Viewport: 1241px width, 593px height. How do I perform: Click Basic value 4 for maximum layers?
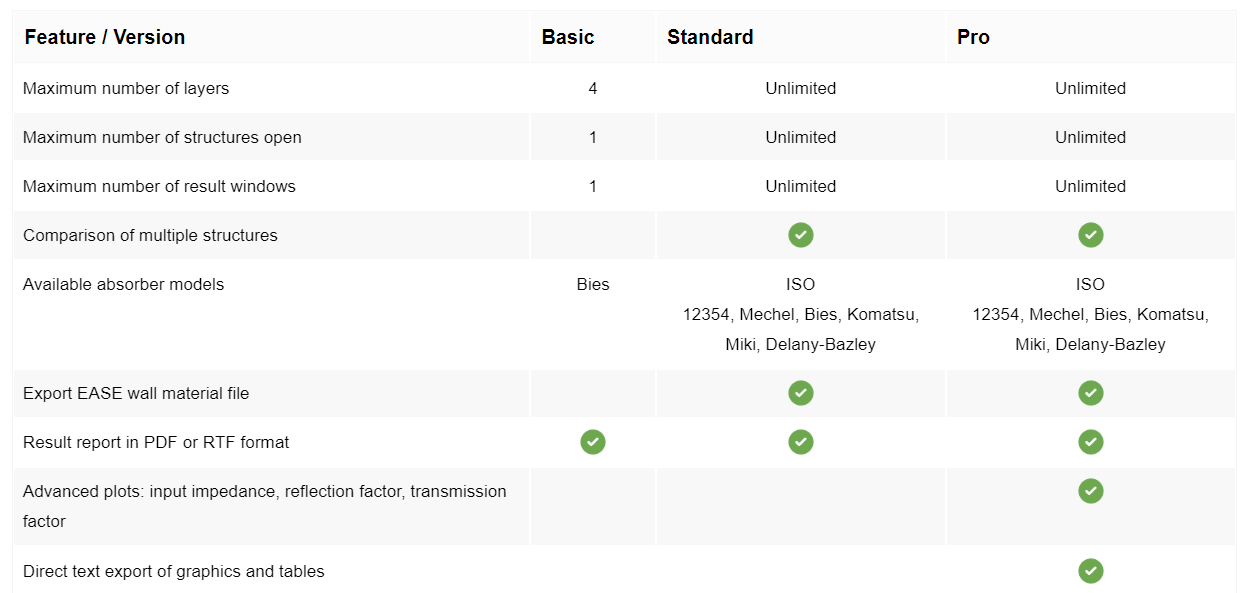click(593, 88)
